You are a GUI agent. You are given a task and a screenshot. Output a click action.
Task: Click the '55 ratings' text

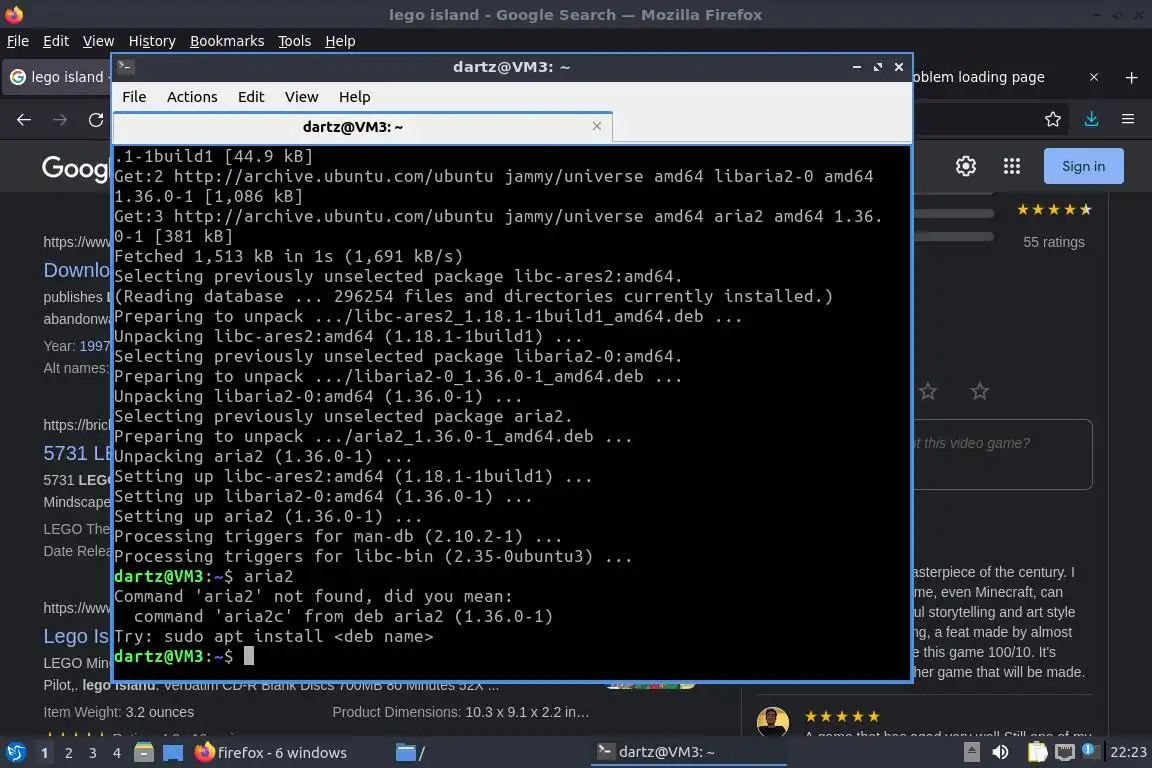click(1054, 242)
